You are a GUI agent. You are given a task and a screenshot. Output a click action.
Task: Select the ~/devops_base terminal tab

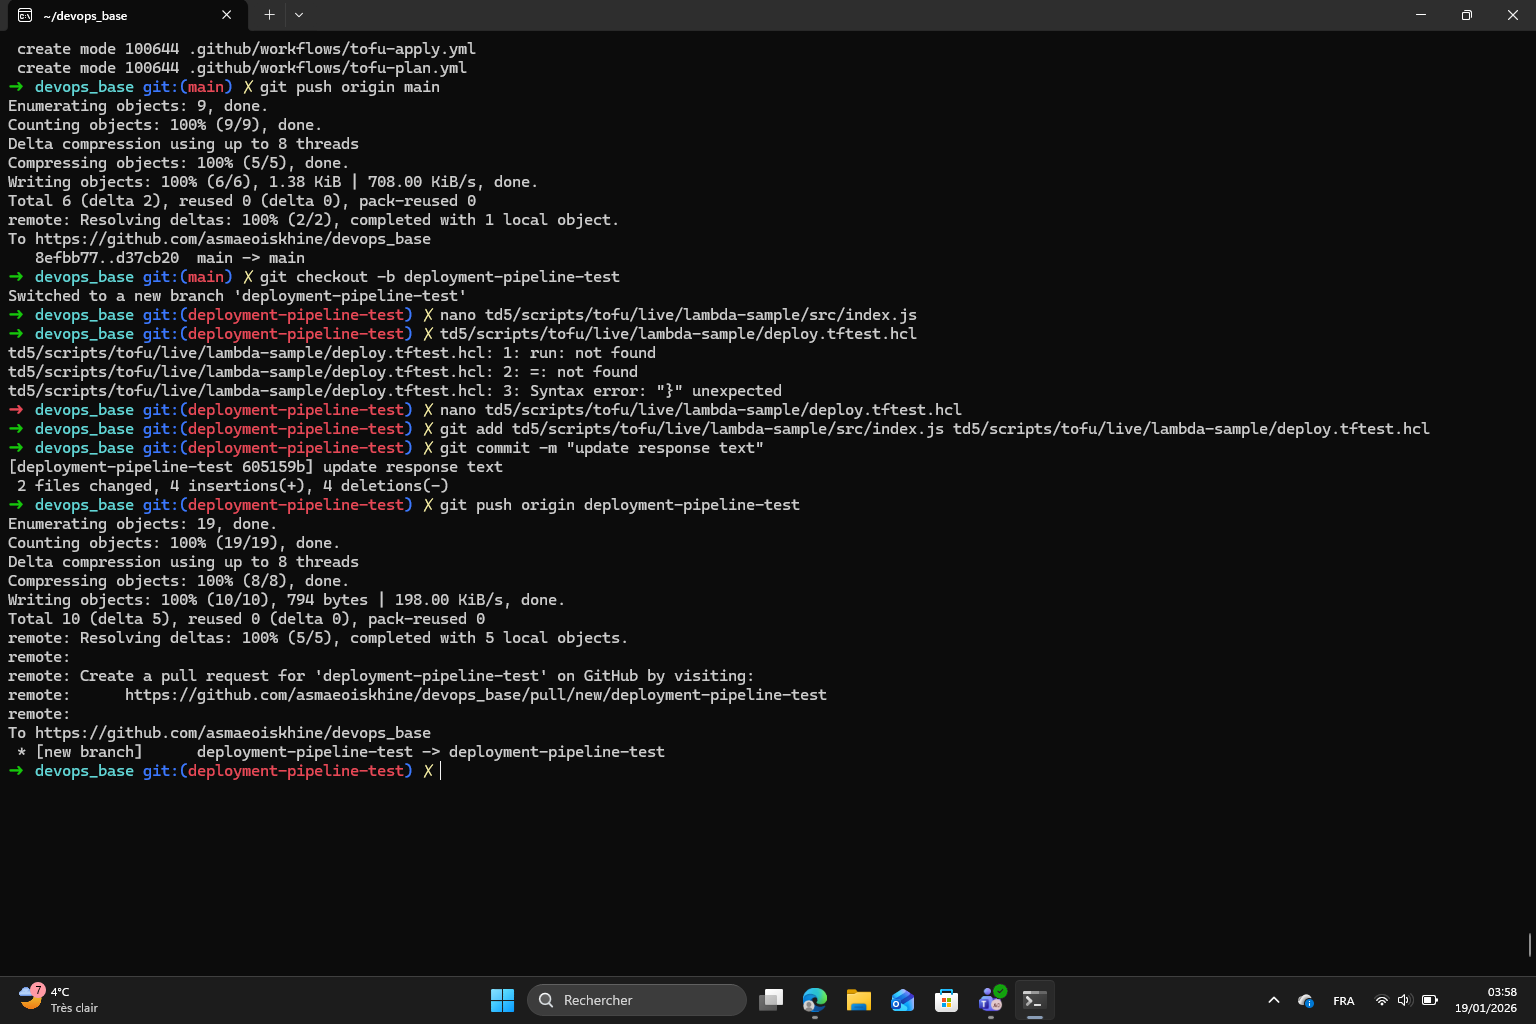(110, 16)
